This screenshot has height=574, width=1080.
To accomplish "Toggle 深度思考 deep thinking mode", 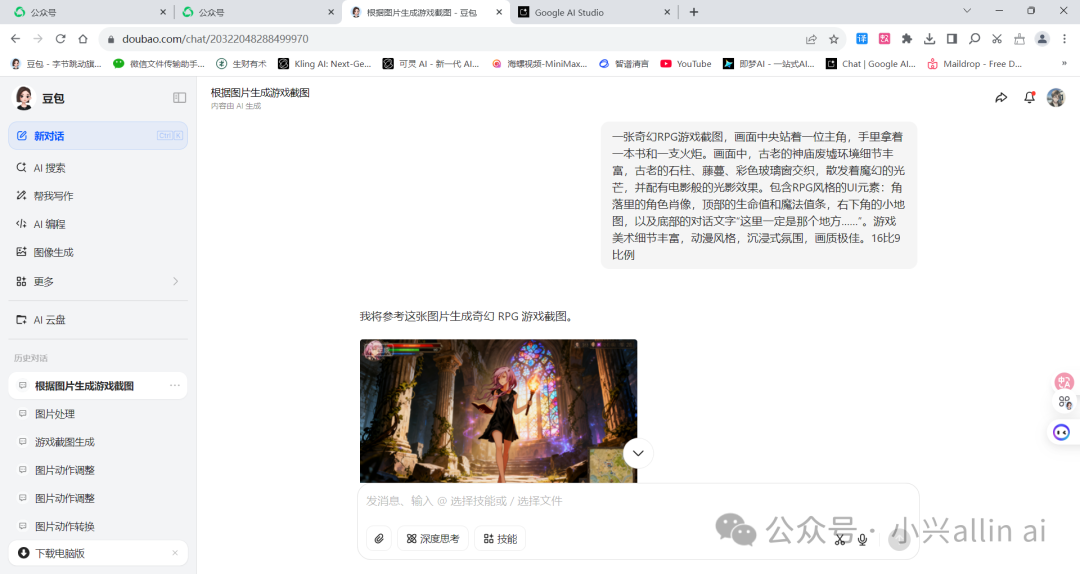I will 433,538.
